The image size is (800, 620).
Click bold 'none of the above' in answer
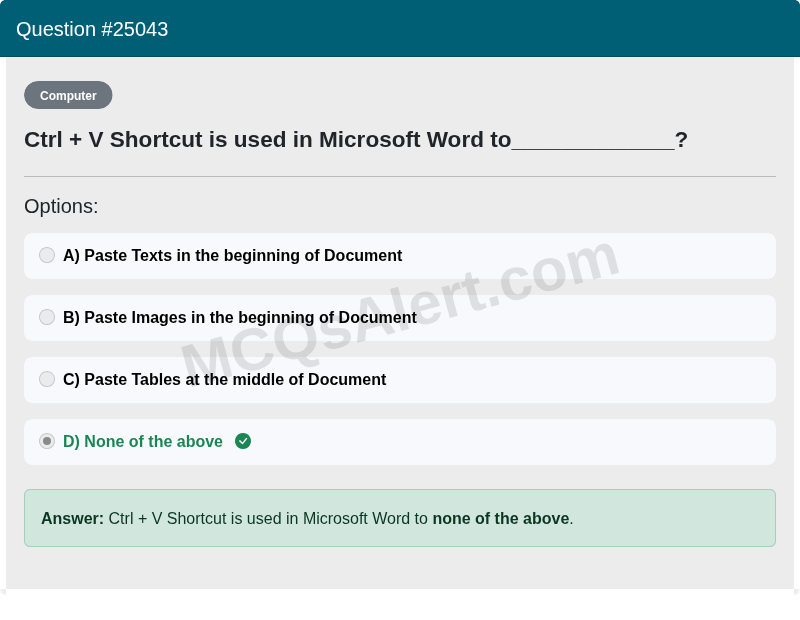click(501, 518)
